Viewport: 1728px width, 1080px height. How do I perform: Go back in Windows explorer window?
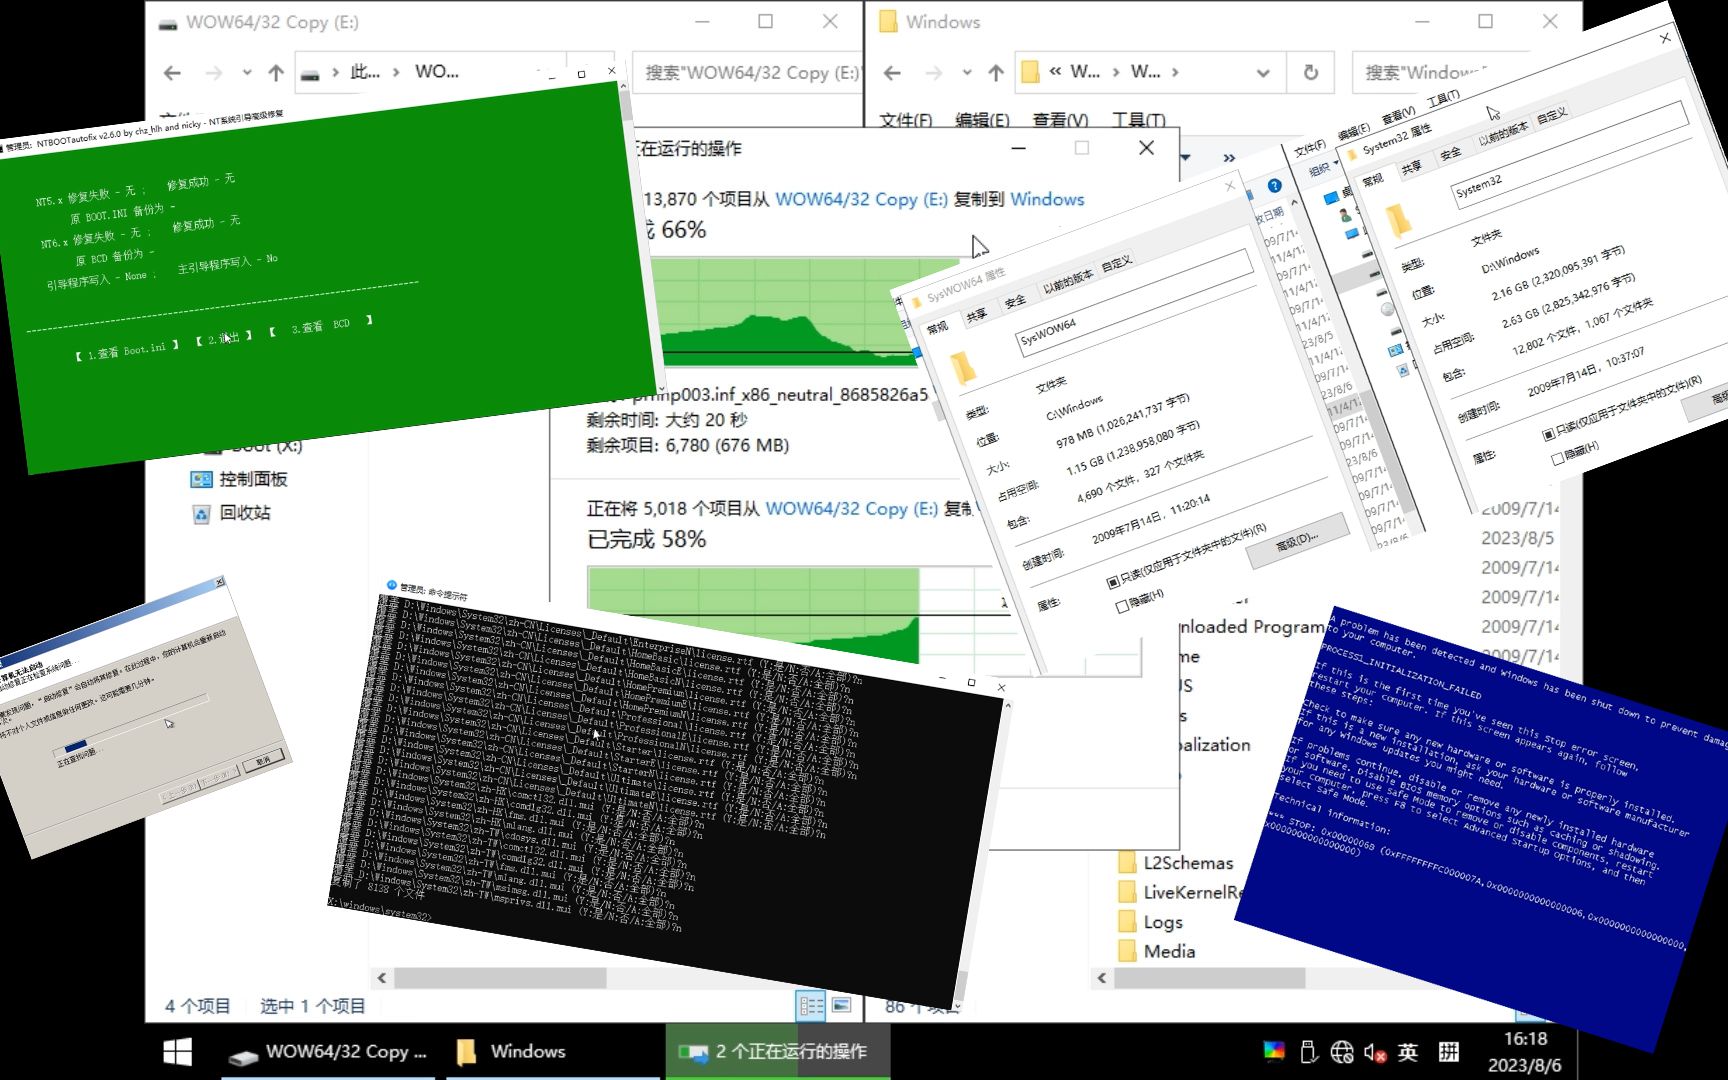tap(892, 72)
